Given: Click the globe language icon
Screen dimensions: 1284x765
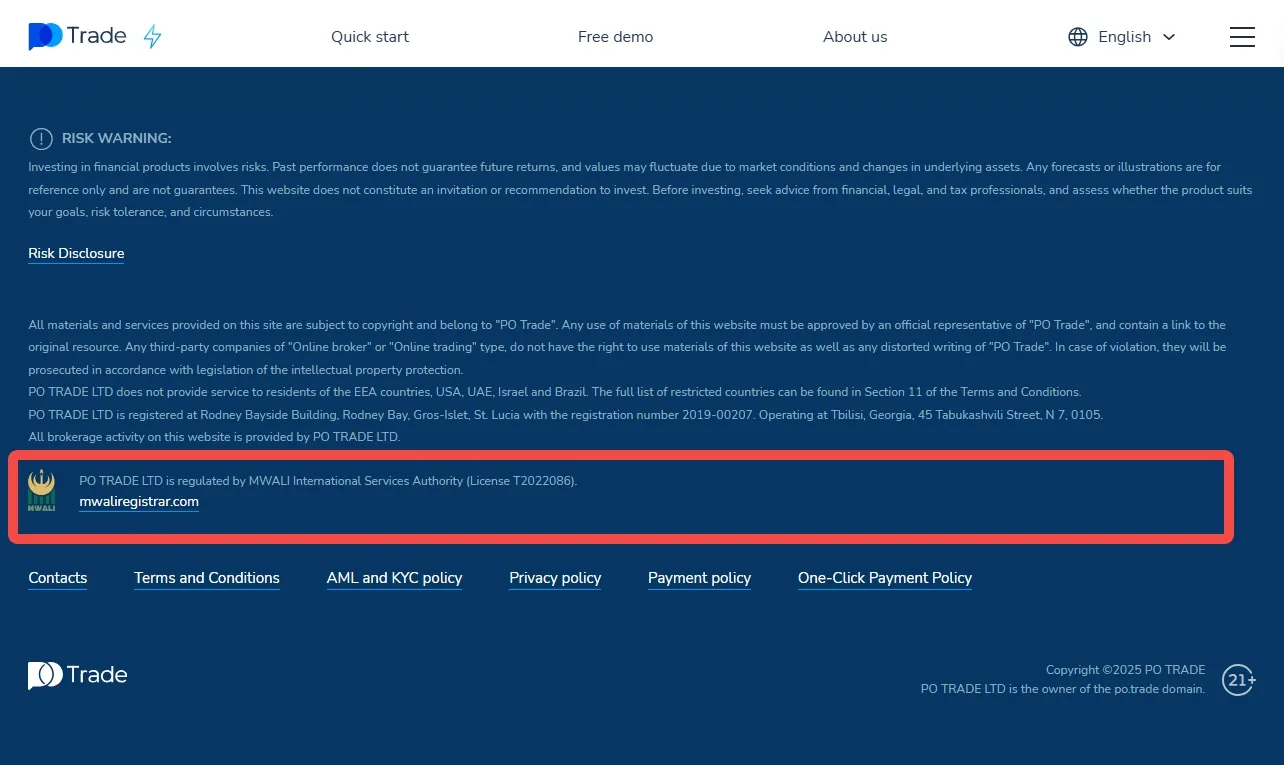Looking at the screenshot, I should pyautogui.click(x=1078, y=37).
